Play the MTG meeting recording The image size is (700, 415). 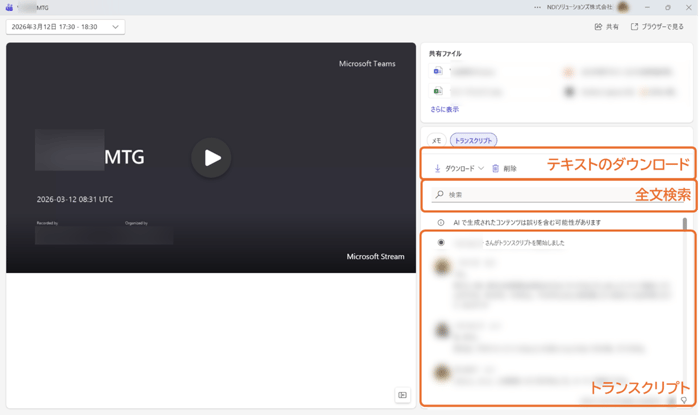point(211,158)
